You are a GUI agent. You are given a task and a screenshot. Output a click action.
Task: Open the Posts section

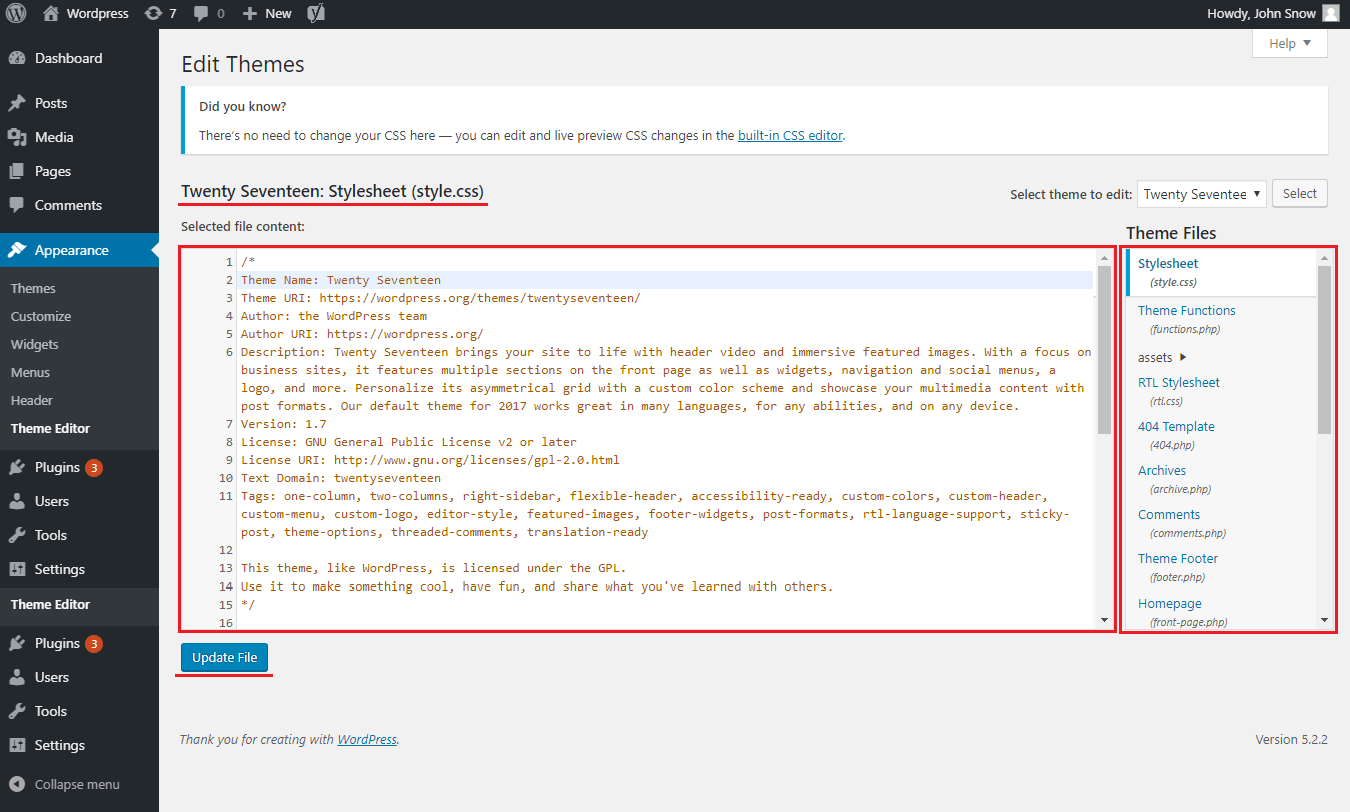(48, 102)
